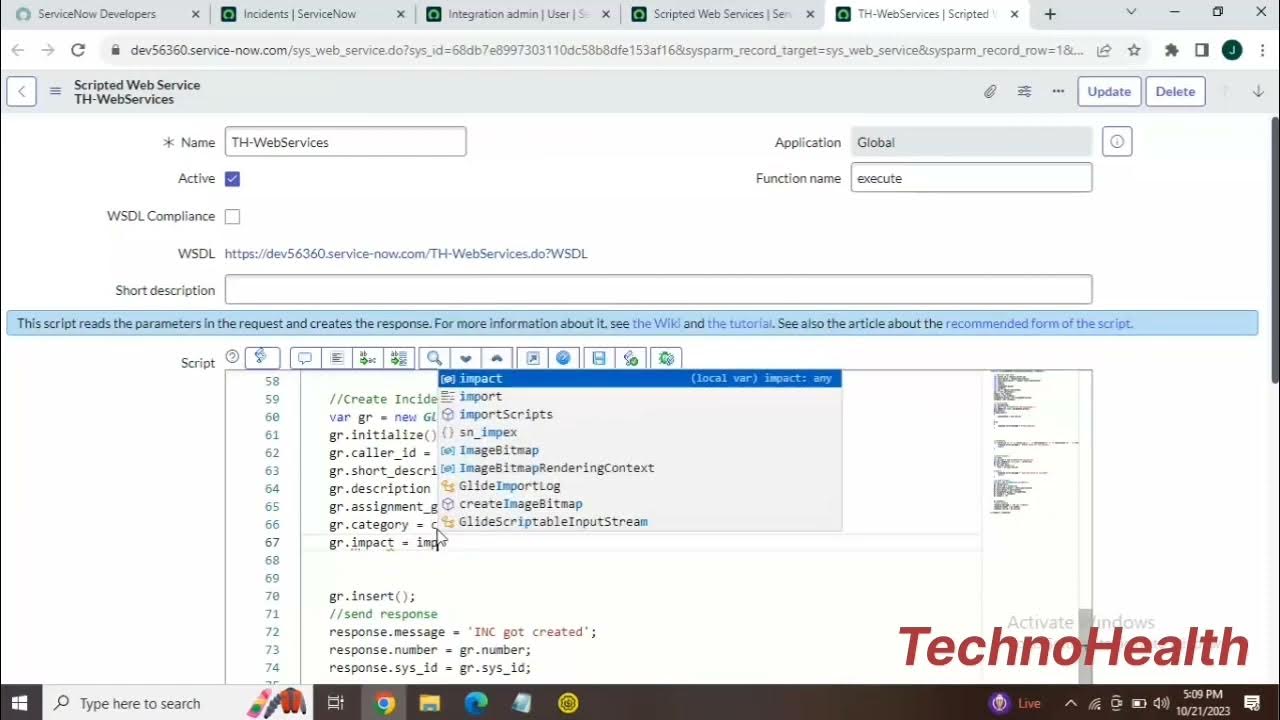
Task: Bookmark this page with the star icon
Action: (1134, 50)
